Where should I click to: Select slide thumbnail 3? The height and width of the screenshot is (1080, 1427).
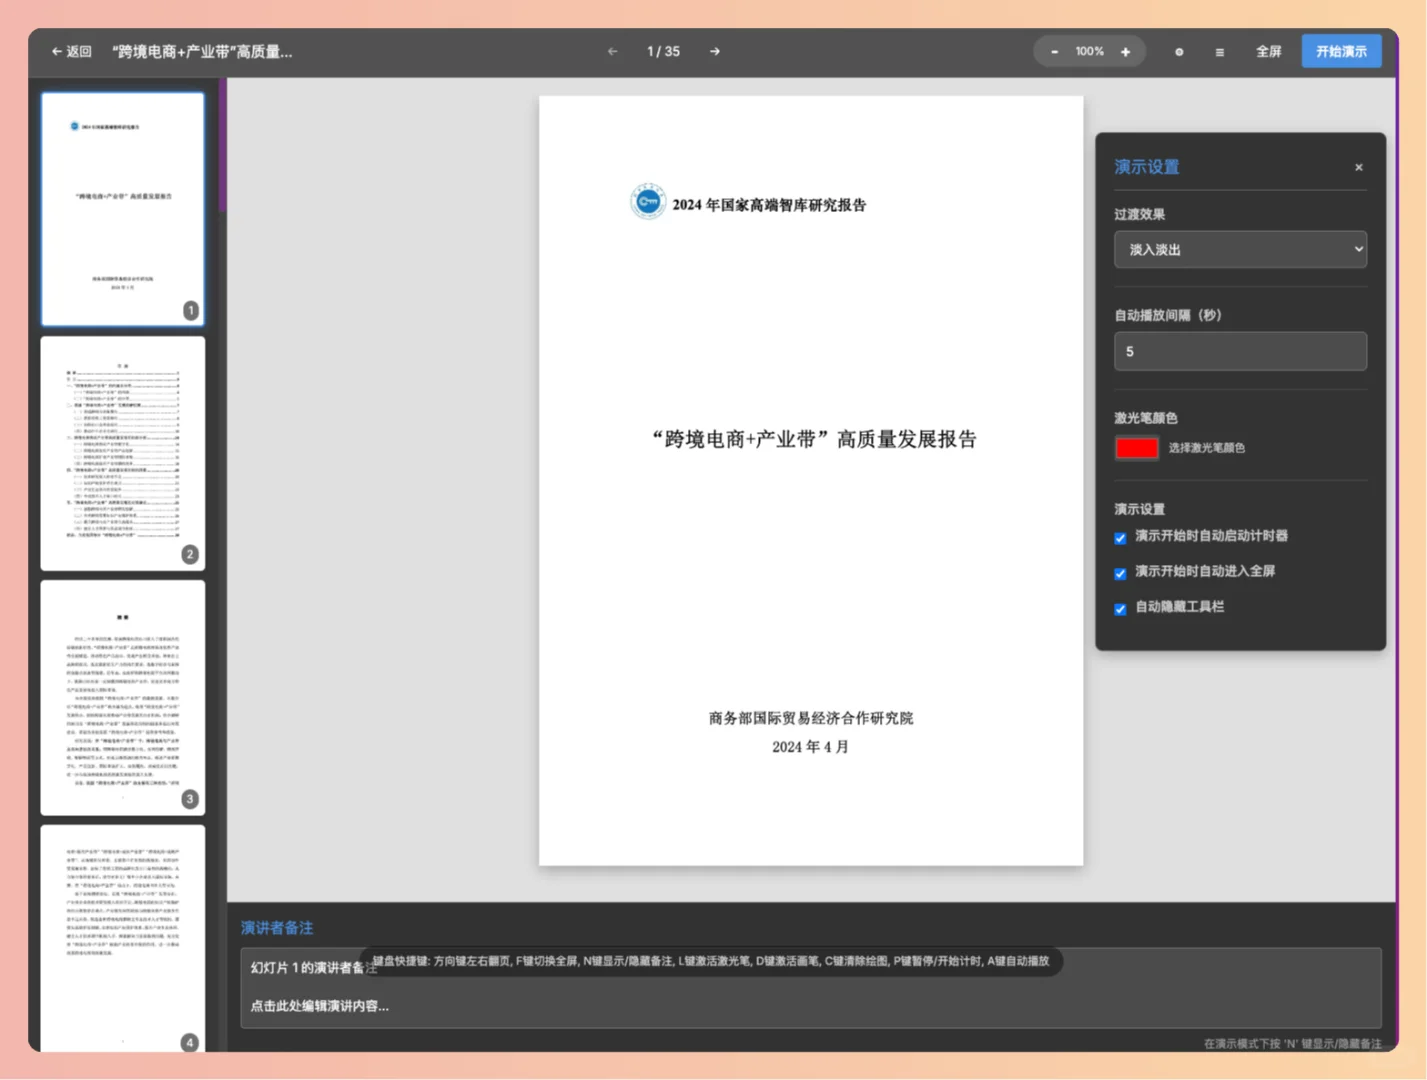123,698
